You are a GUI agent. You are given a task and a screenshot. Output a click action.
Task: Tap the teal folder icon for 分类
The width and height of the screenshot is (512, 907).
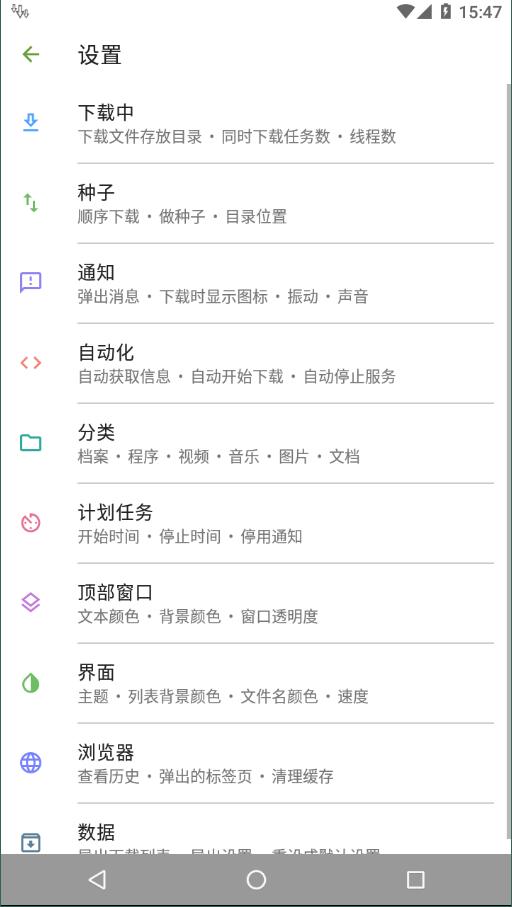coord(31,443)
